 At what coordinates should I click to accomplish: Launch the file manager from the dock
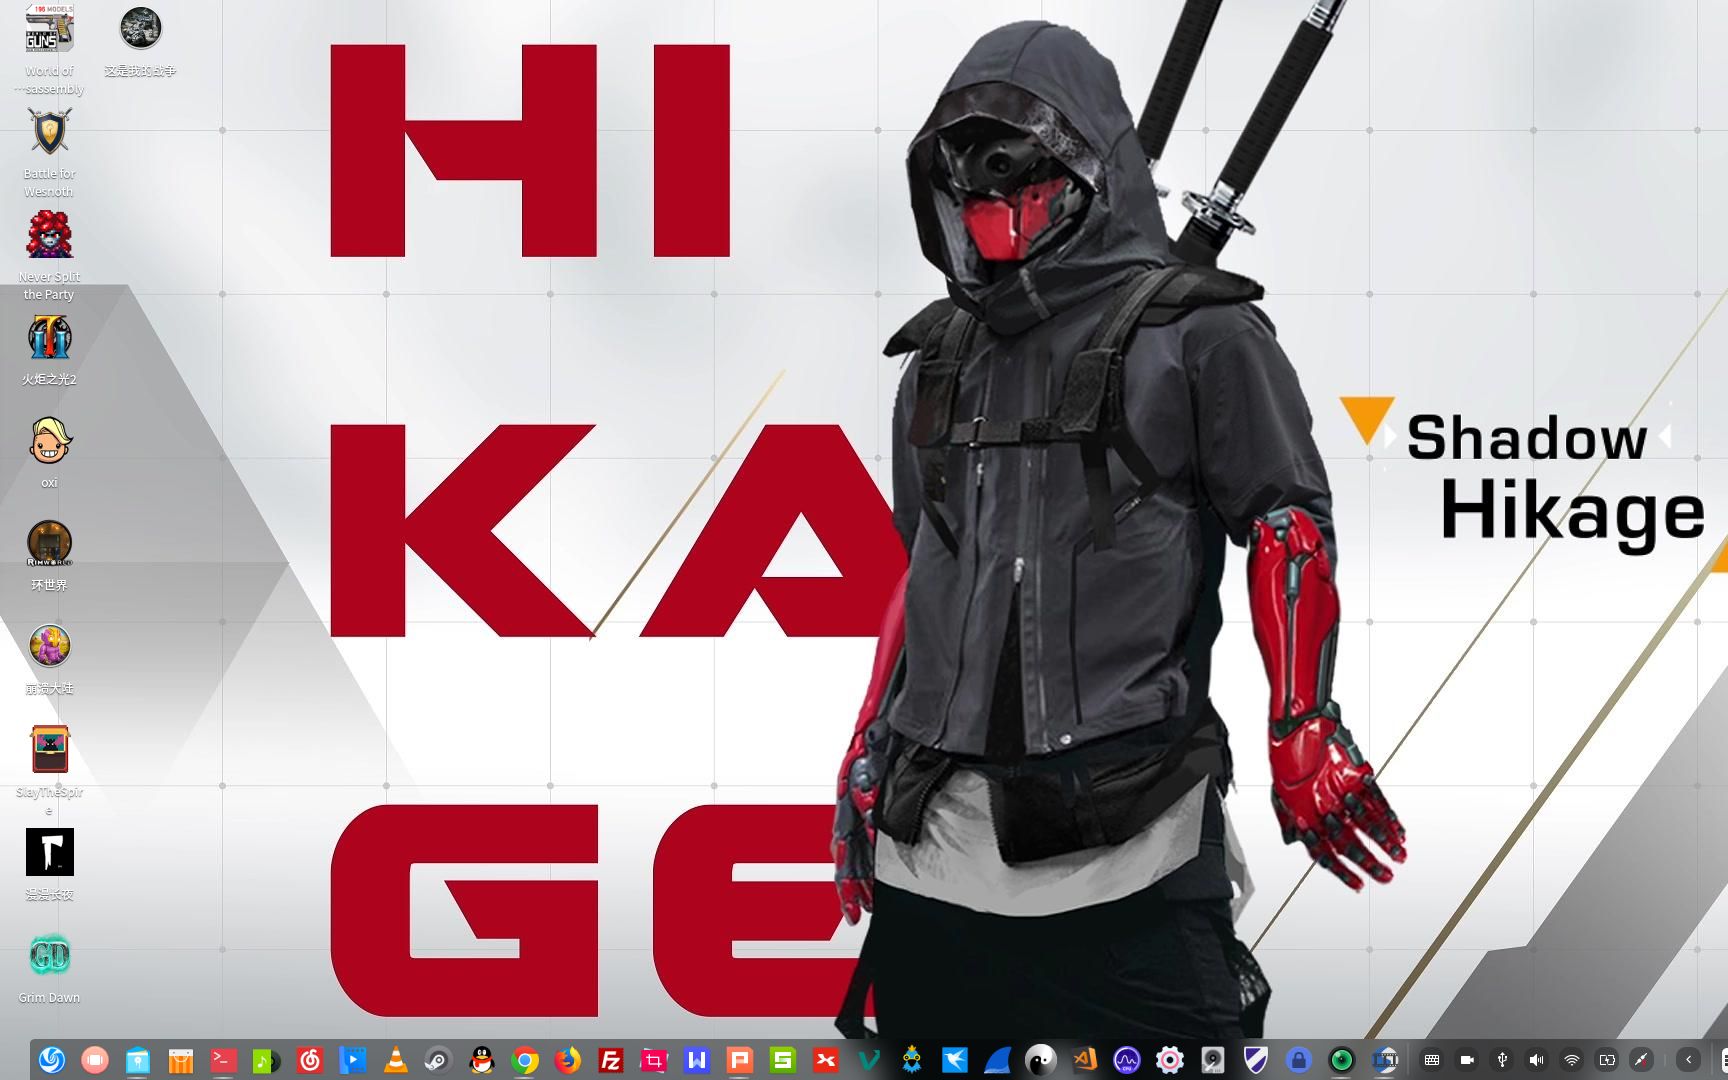pyautogui.click(x=138, y=1059)
